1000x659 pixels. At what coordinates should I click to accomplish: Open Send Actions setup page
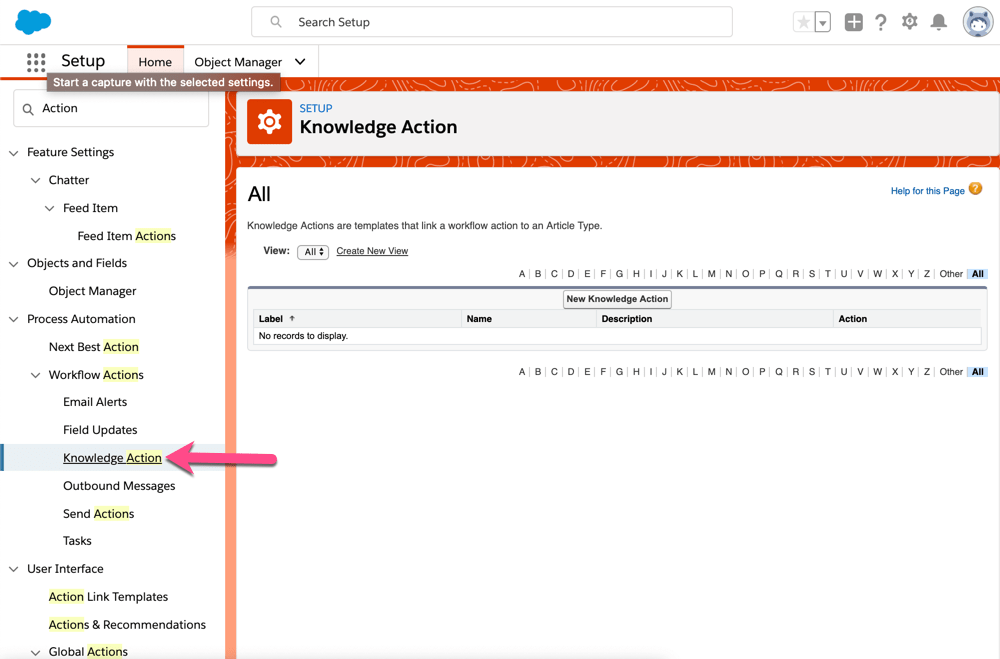[98, 514]
